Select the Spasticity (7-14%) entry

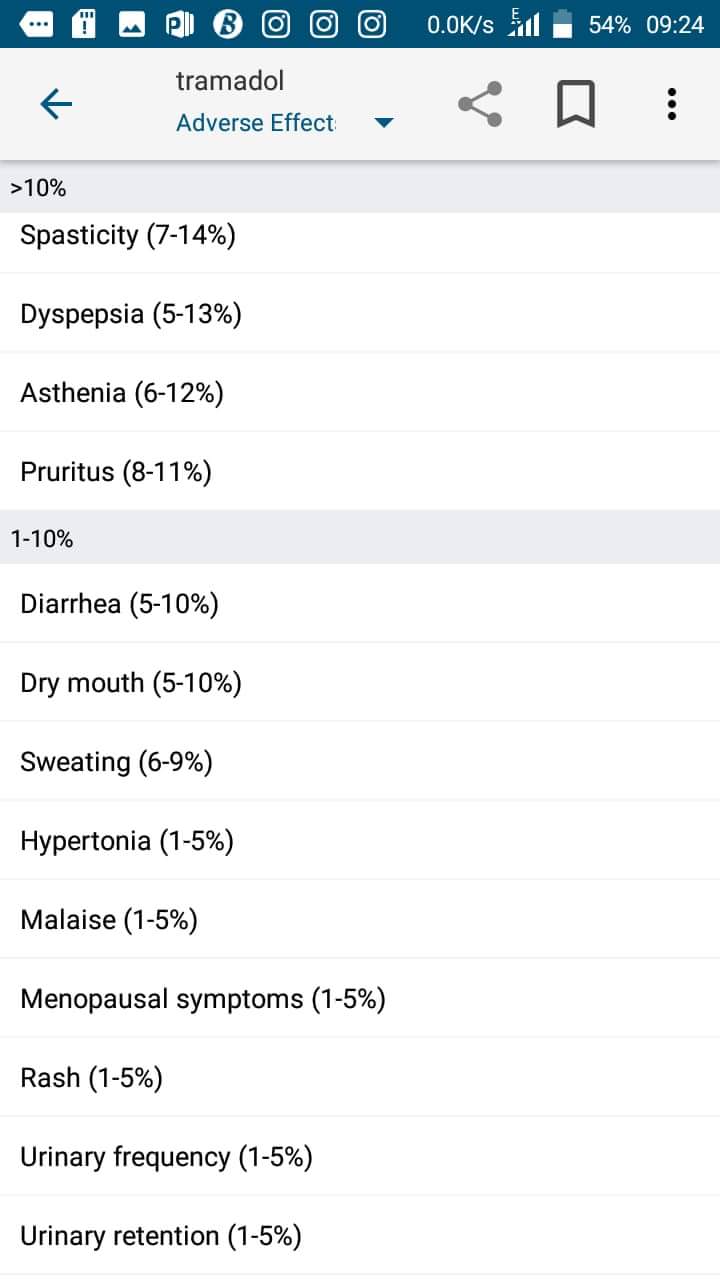tap(128, 236)
